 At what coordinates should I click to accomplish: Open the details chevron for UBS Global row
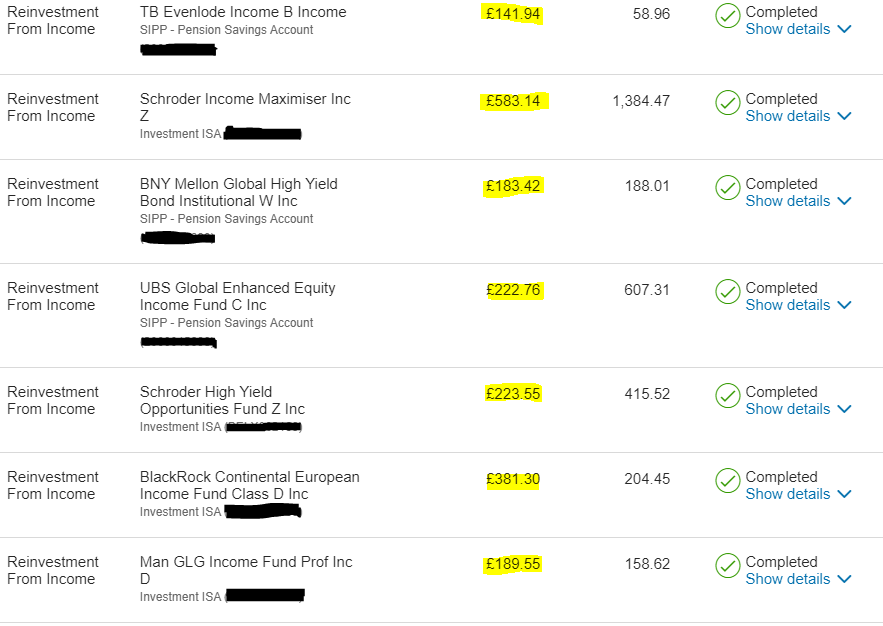point(844,305)
